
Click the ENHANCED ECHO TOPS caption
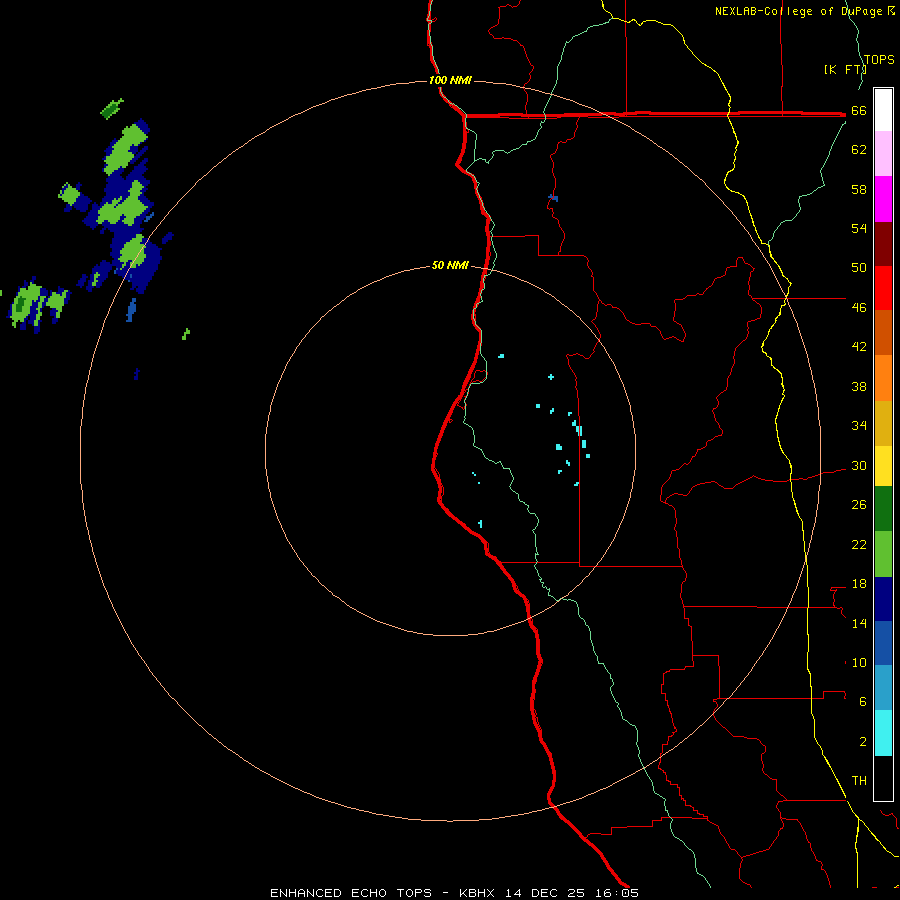[351, 893]
